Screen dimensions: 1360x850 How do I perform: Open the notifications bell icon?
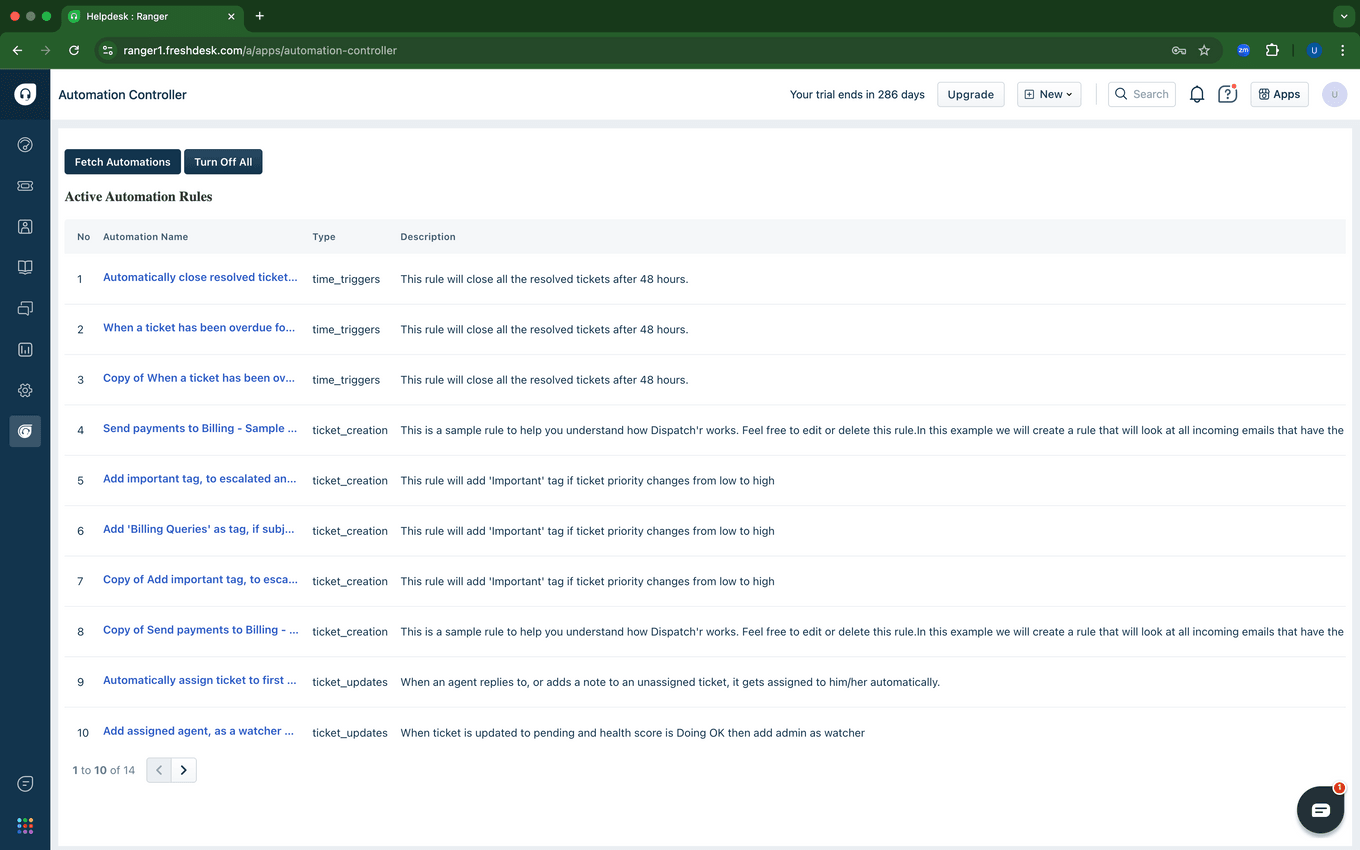coord(1197,94)
